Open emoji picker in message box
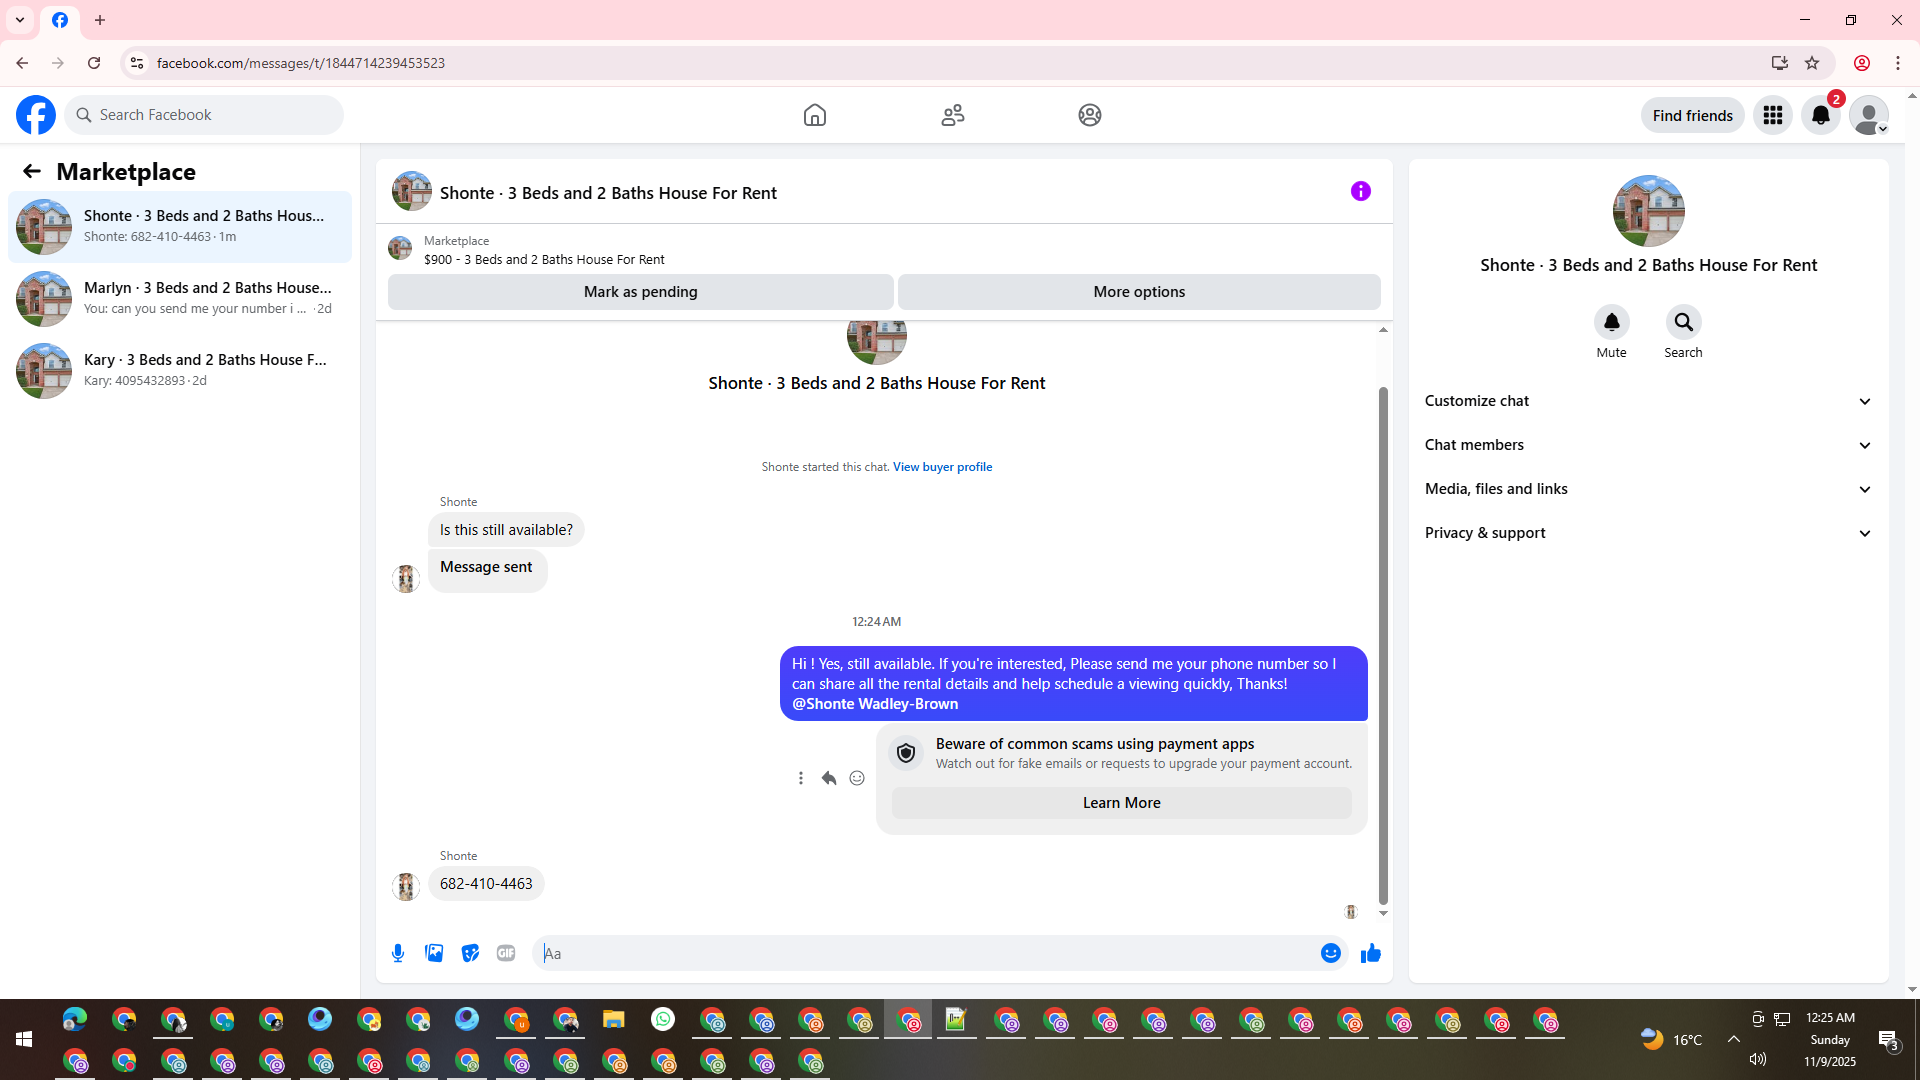Image resolution: width=1920 pixels, height=1080 pixels. pos(1330,953)
